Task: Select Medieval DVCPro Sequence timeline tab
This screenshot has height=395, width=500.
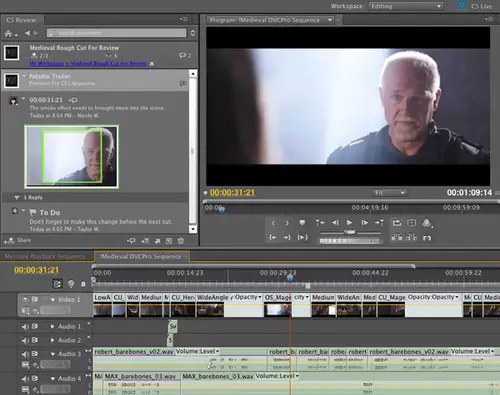Action: [x=141, y=256]
